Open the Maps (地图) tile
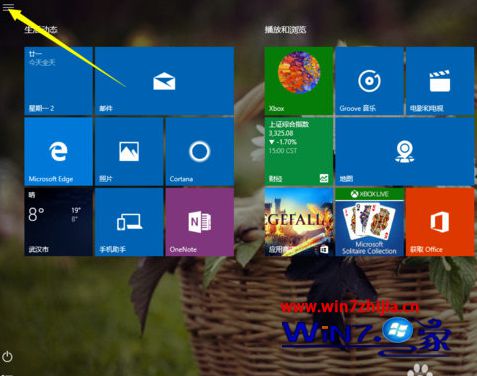The width and height of the screenshot is (477, 376). click(x=405, y=152)
